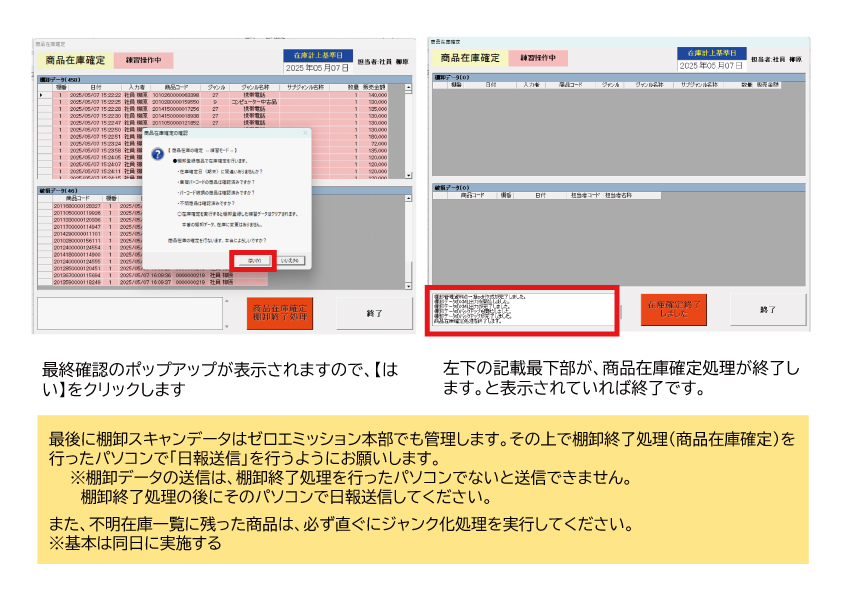This screenshot has width=842, height=595.
Task: Click scroll-down arrow of left lower table
Action: pyautogui.click(x=410, y=285)
